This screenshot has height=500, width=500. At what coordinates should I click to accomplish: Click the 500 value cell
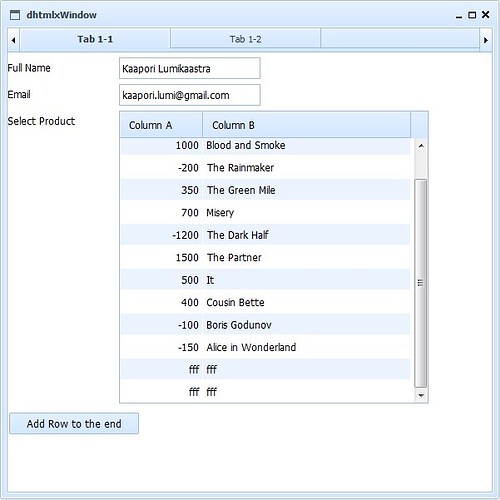pos(162,280)
